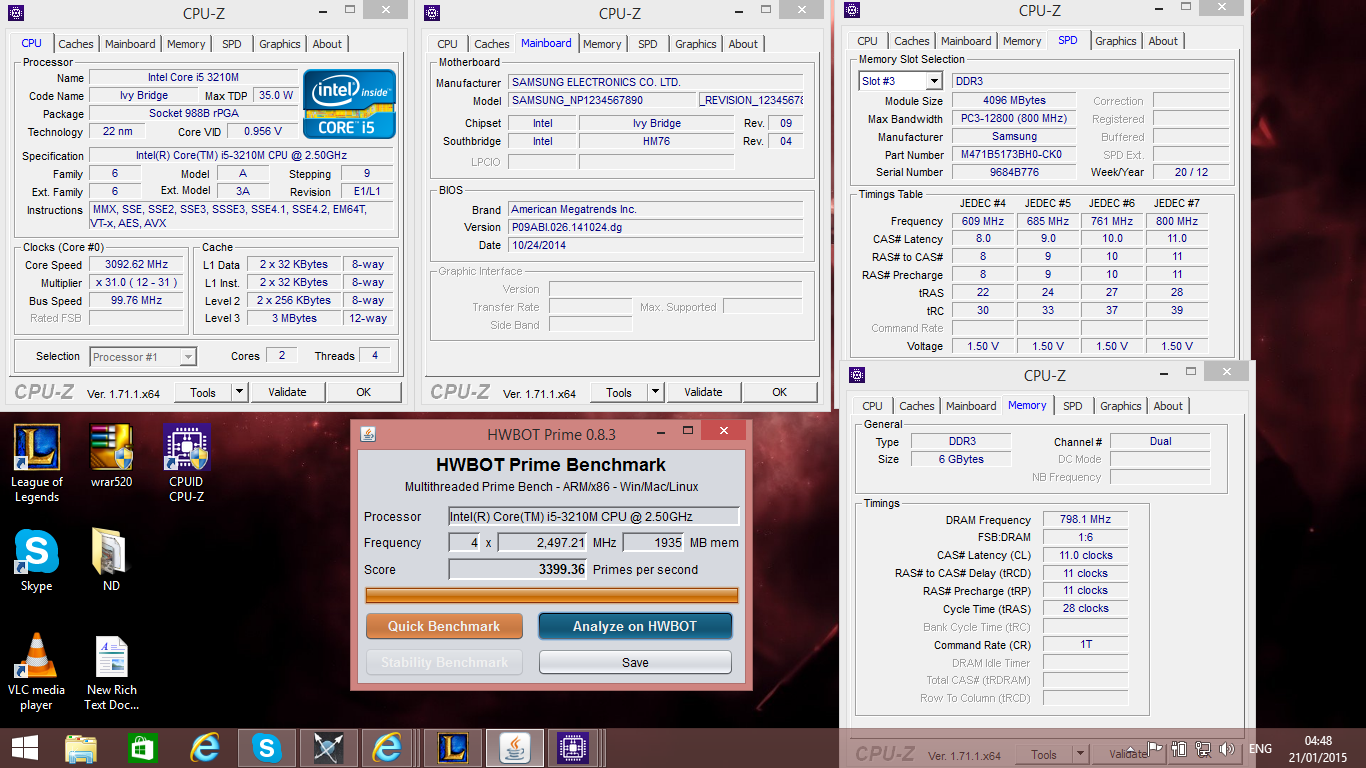The width and height of the screenshot is (1366, 768).
Task: Click Quick Benchmark button
Action: 444,626
